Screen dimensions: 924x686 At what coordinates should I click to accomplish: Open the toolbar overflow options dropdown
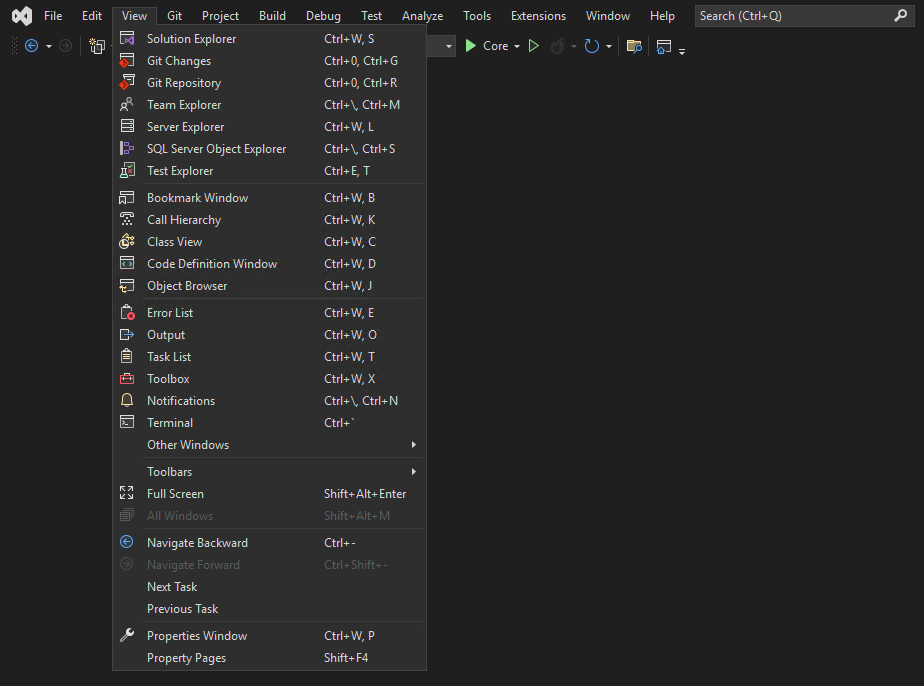coord(682,51)
